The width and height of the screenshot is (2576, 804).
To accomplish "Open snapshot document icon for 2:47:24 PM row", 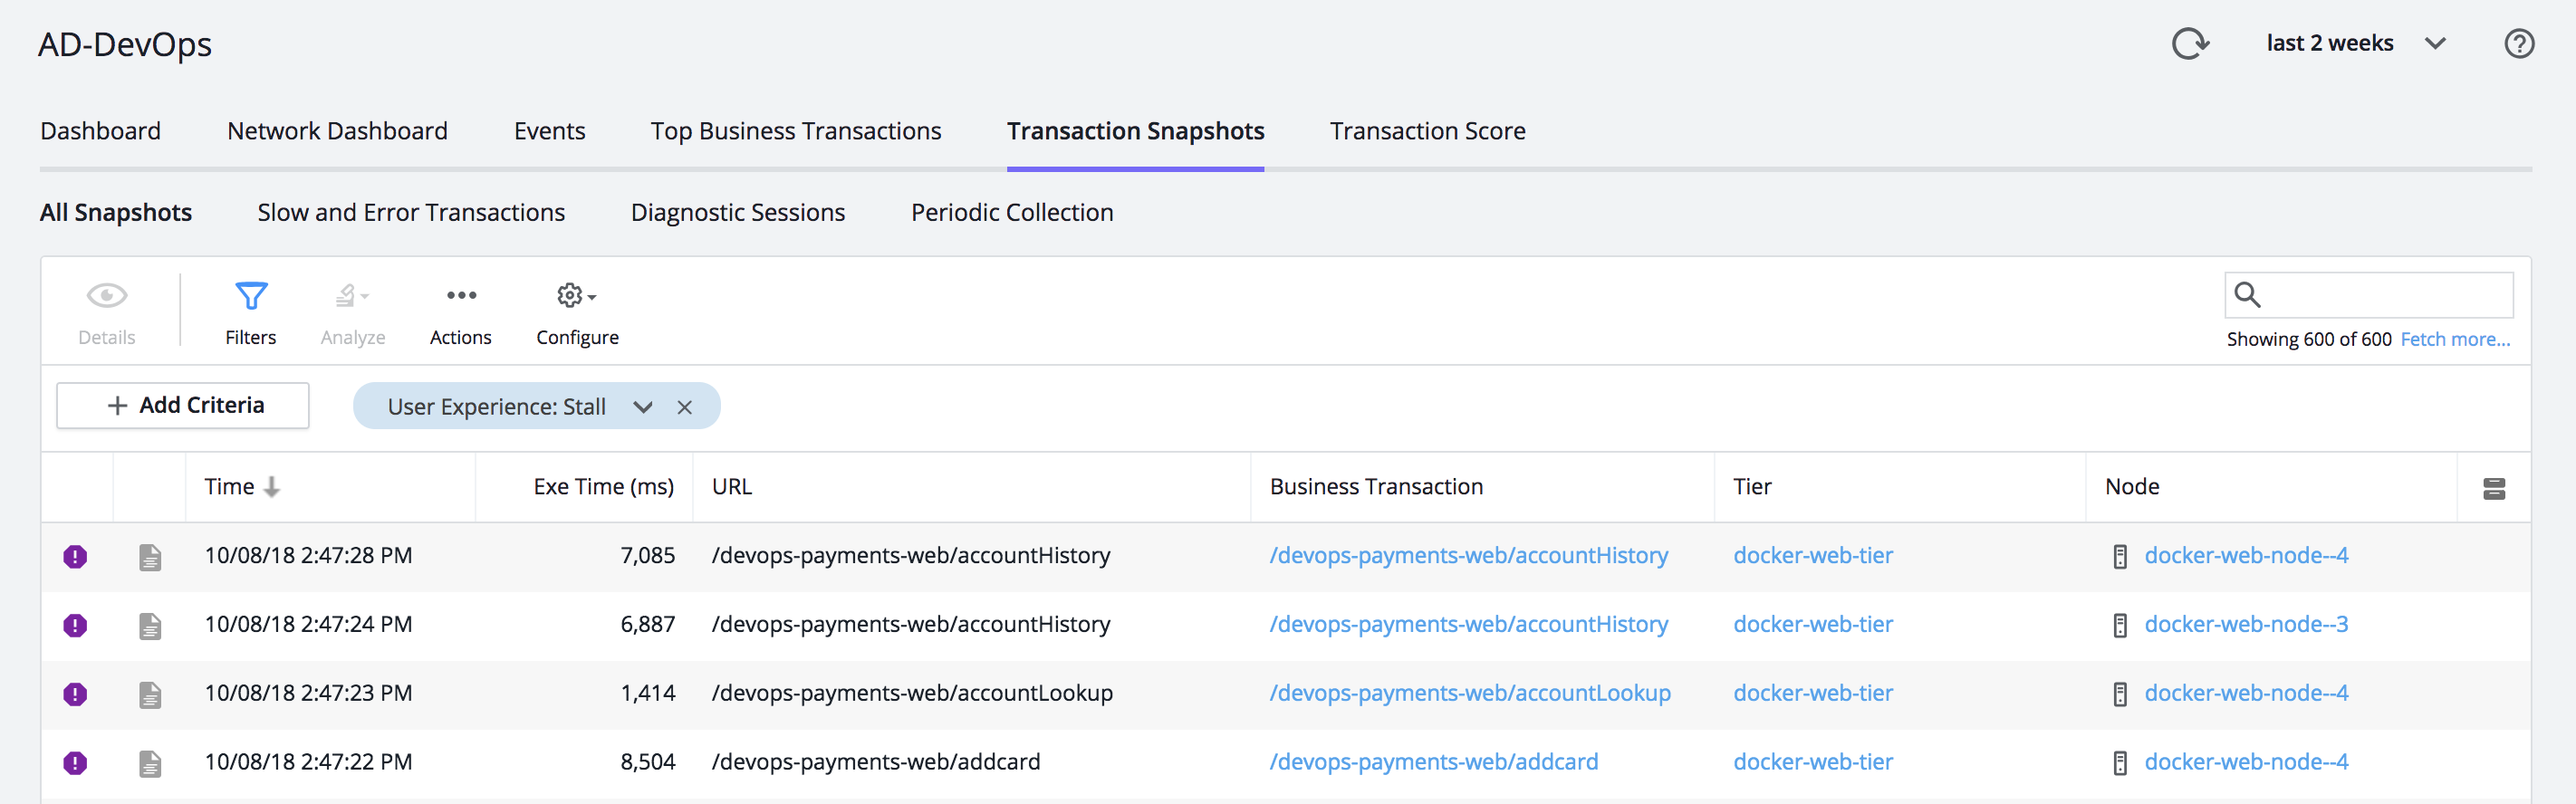I will [150, 626].
